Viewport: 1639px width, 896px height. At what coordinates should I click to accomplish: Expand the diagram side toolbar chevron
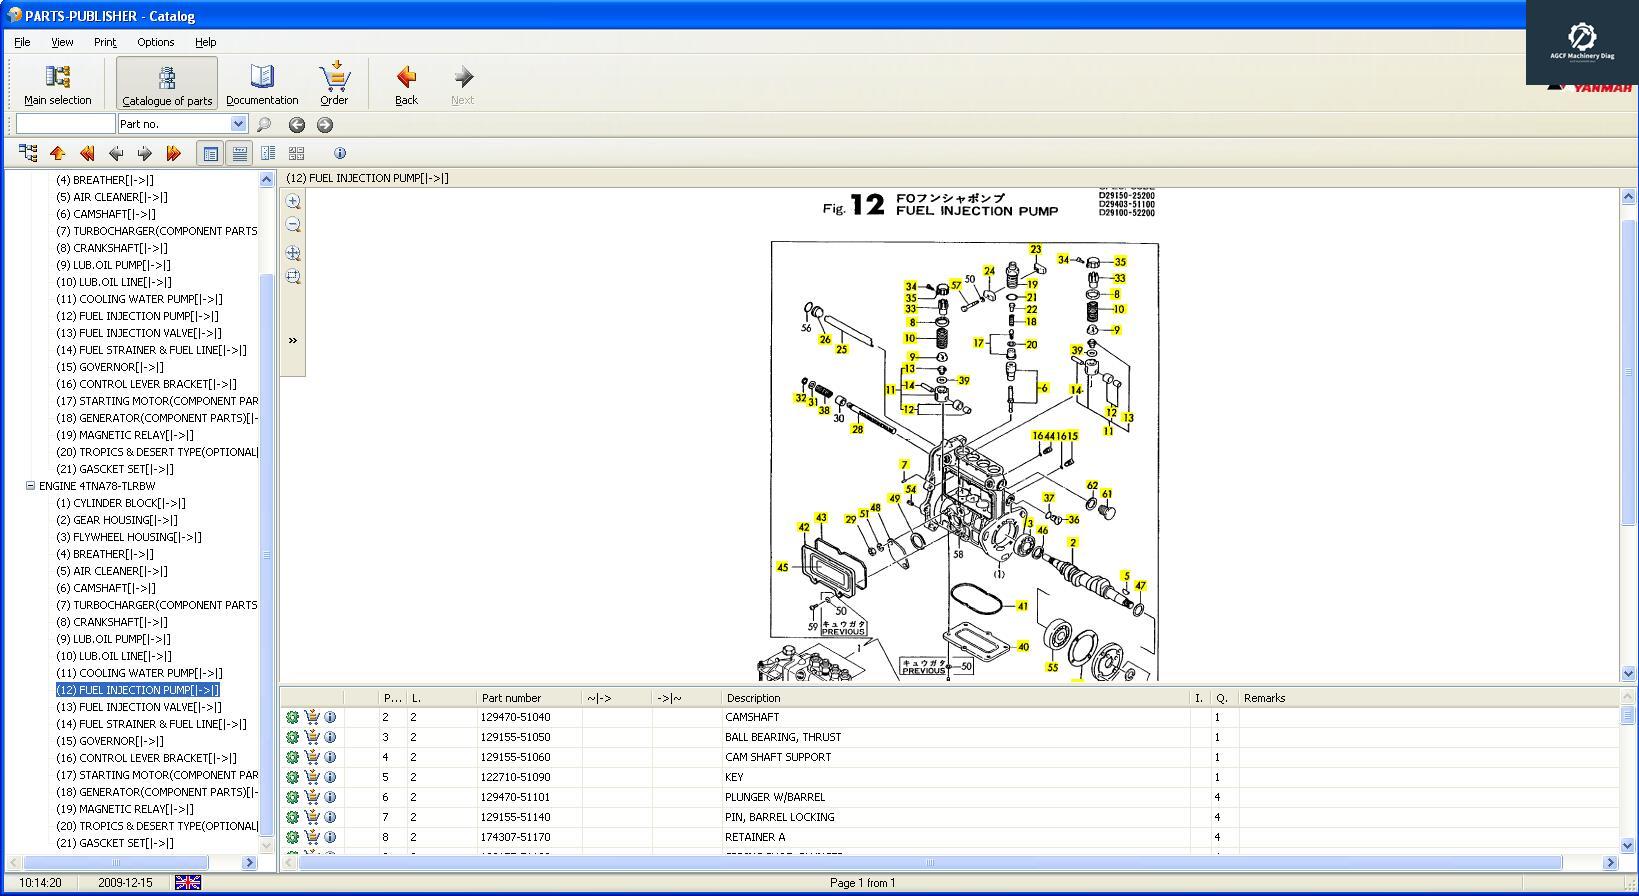[293, 341]
